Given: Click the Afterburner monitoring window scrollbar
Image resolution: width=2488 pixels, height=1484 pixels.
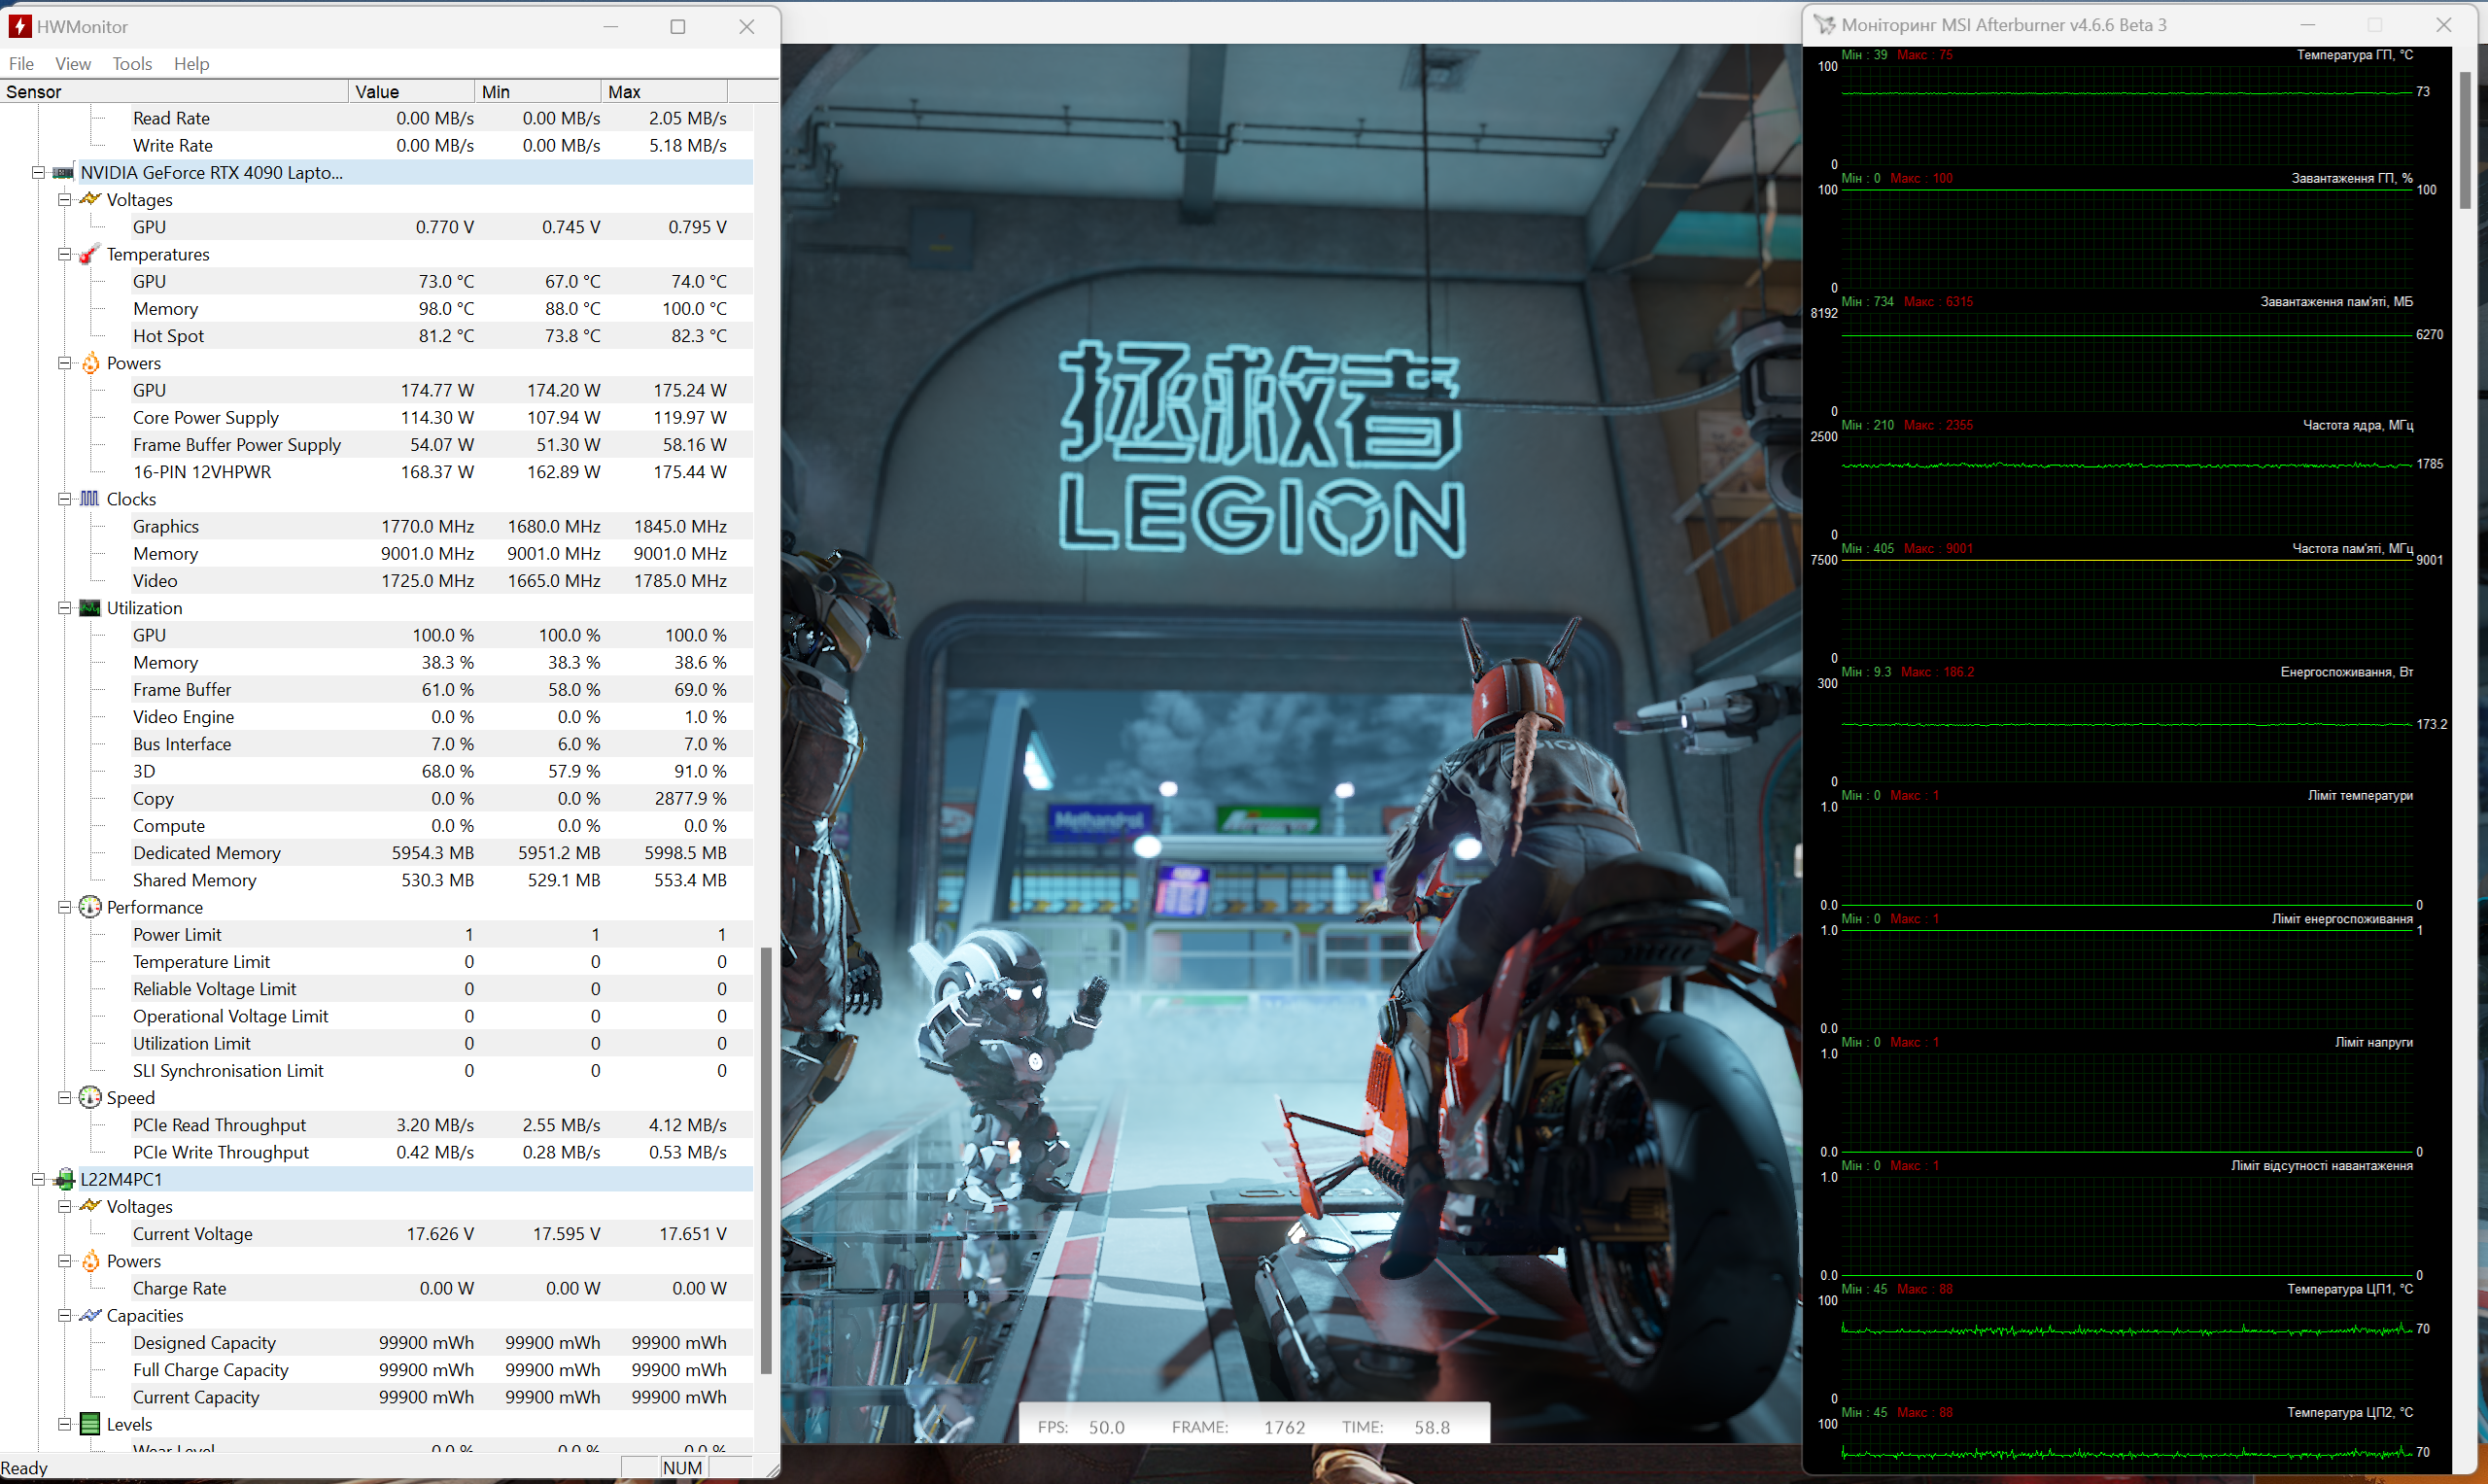Looking at the screenshot, I should click(2465, 140).
